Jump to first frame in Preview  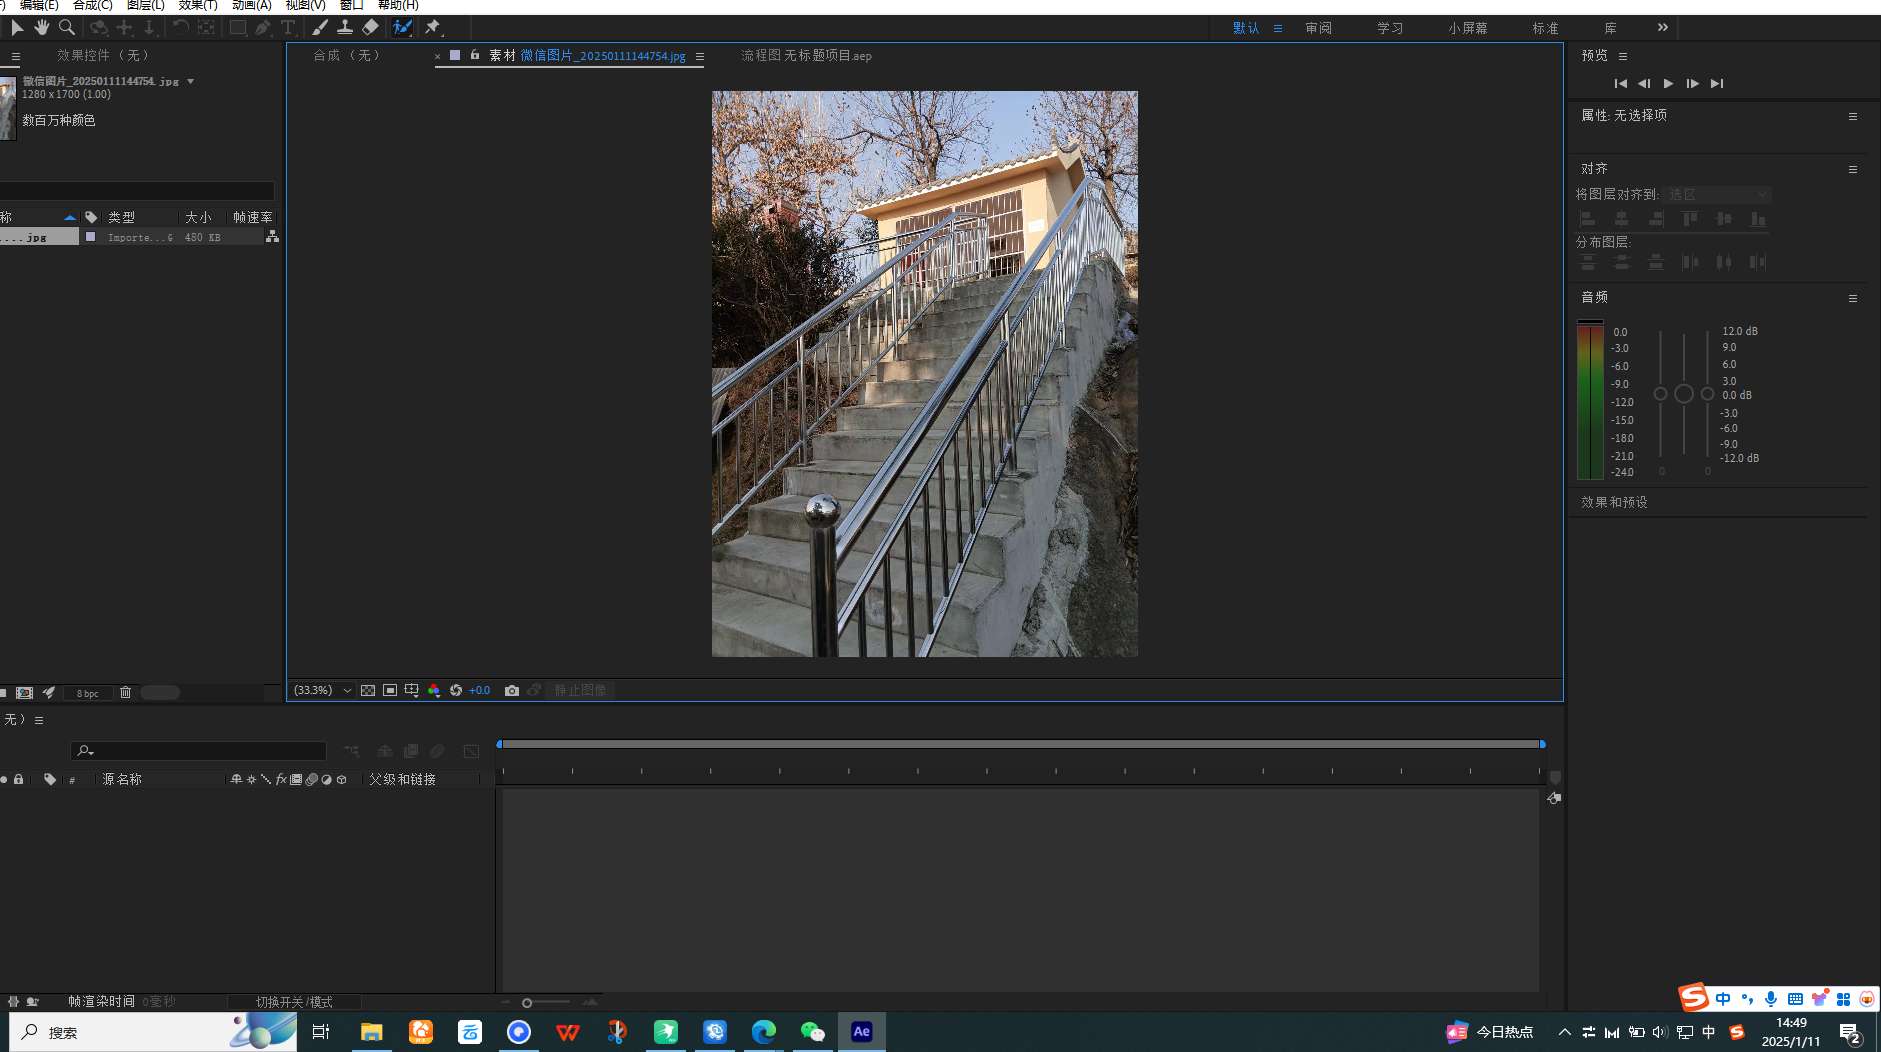click(1620, 83)
